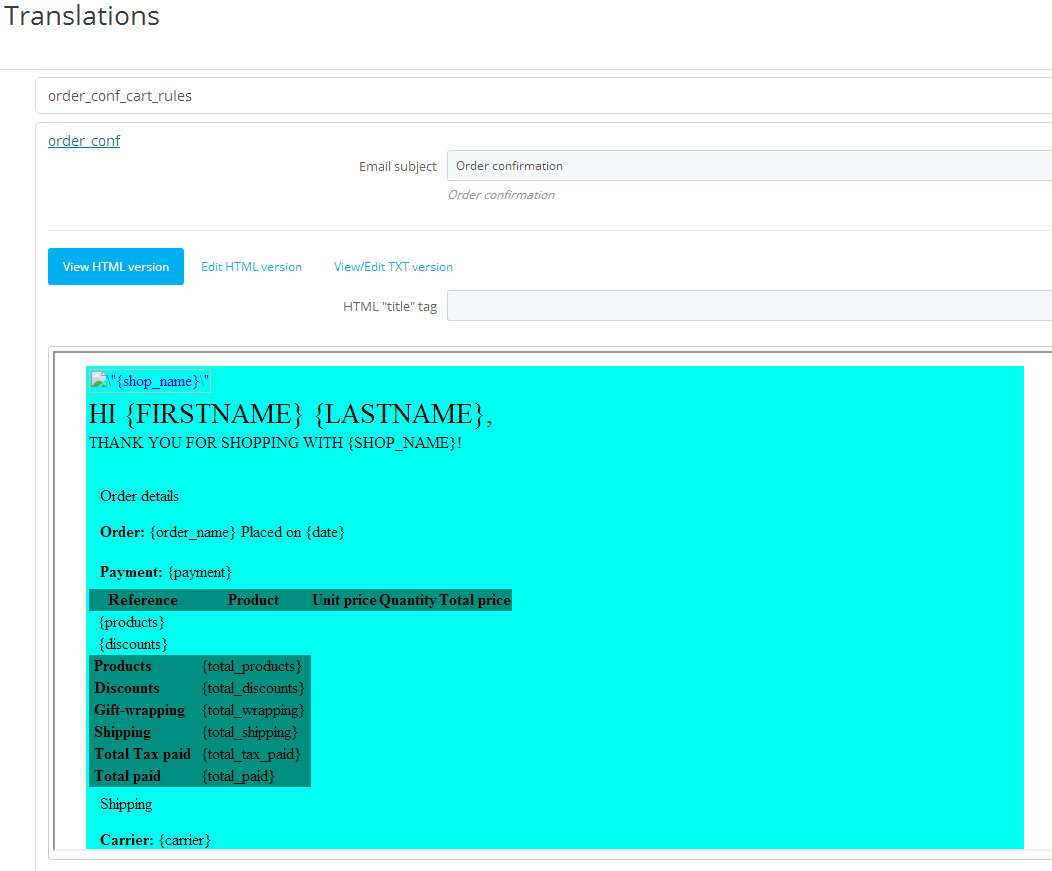Expand the order_conf_cart_rules template panel
The height and width of the screenshot is (871, 1052).
coord(543,96)
